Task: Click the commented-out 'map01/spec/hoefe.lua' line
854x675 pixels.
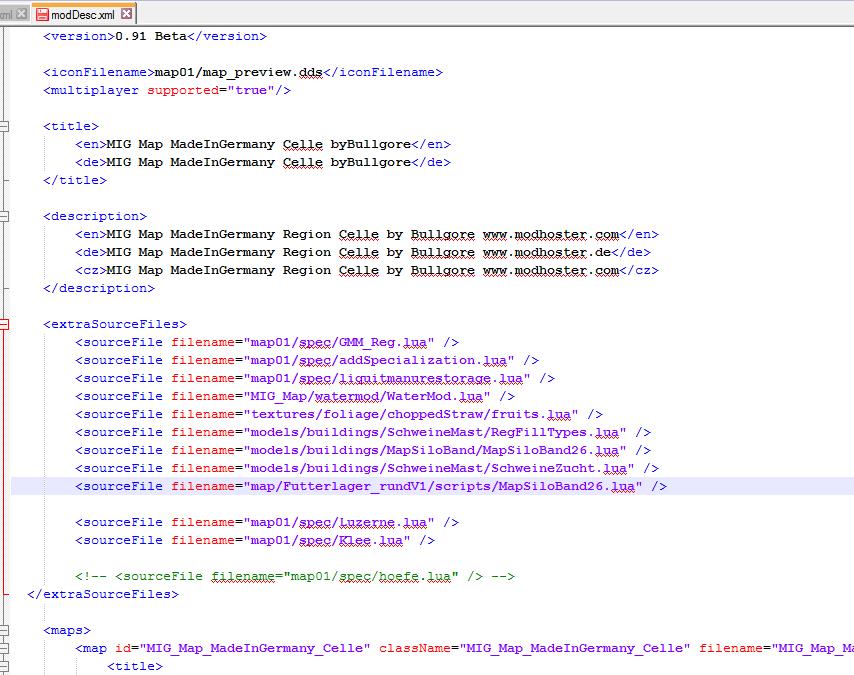Action: click(x=295, y=576)
